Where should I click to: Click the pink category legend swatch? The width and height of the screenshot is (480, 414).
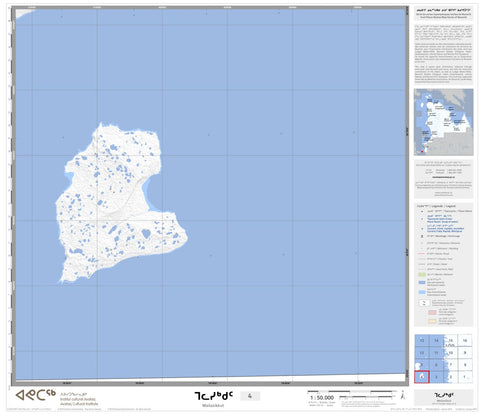pyautogui.click(x=432, y=312)
